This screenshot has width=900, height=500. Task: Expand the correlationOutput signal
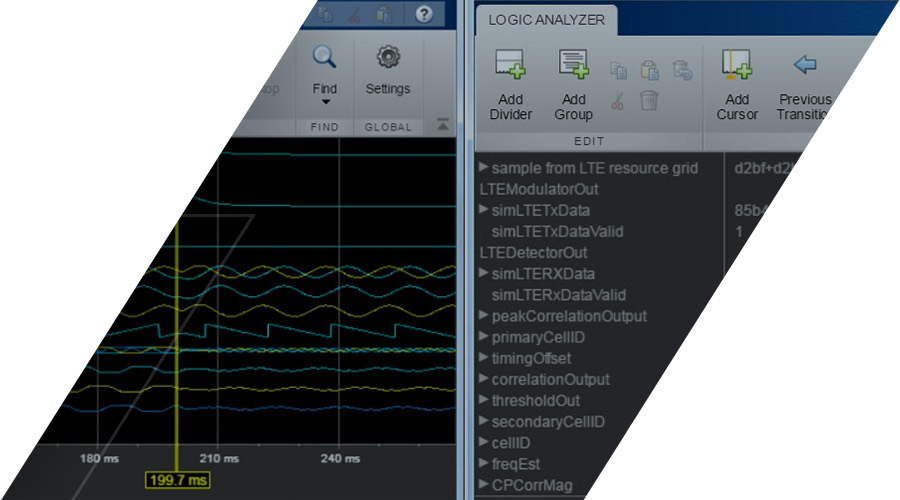tap(484, 378)
